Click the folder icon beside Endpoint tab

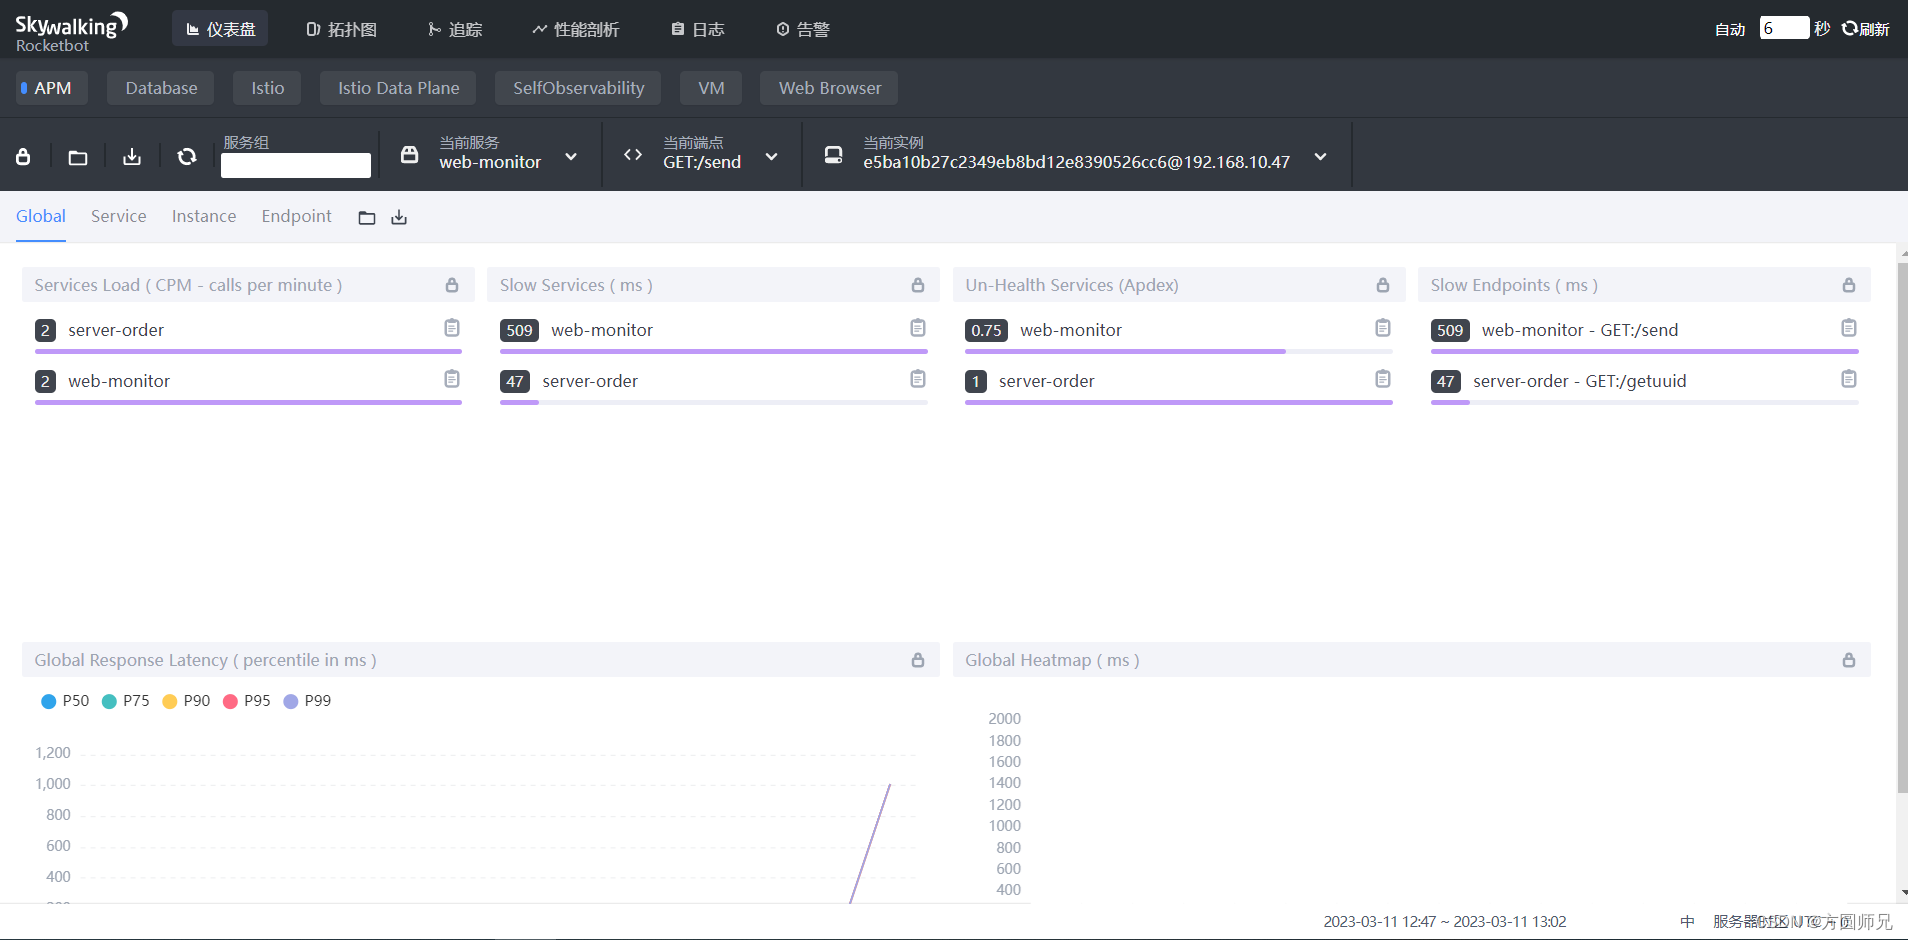pos(367,218)
